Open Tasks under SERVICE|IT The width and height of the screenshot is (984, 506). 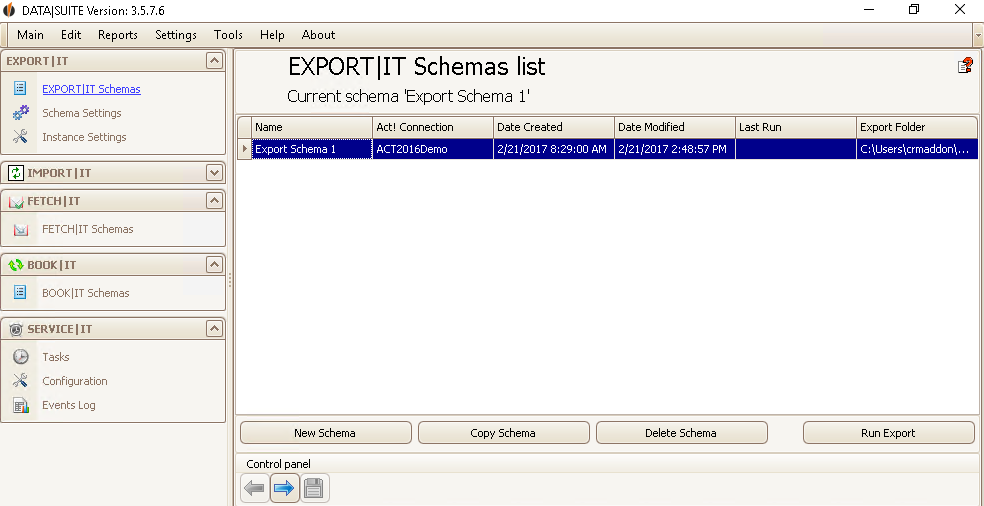[56, 357]
